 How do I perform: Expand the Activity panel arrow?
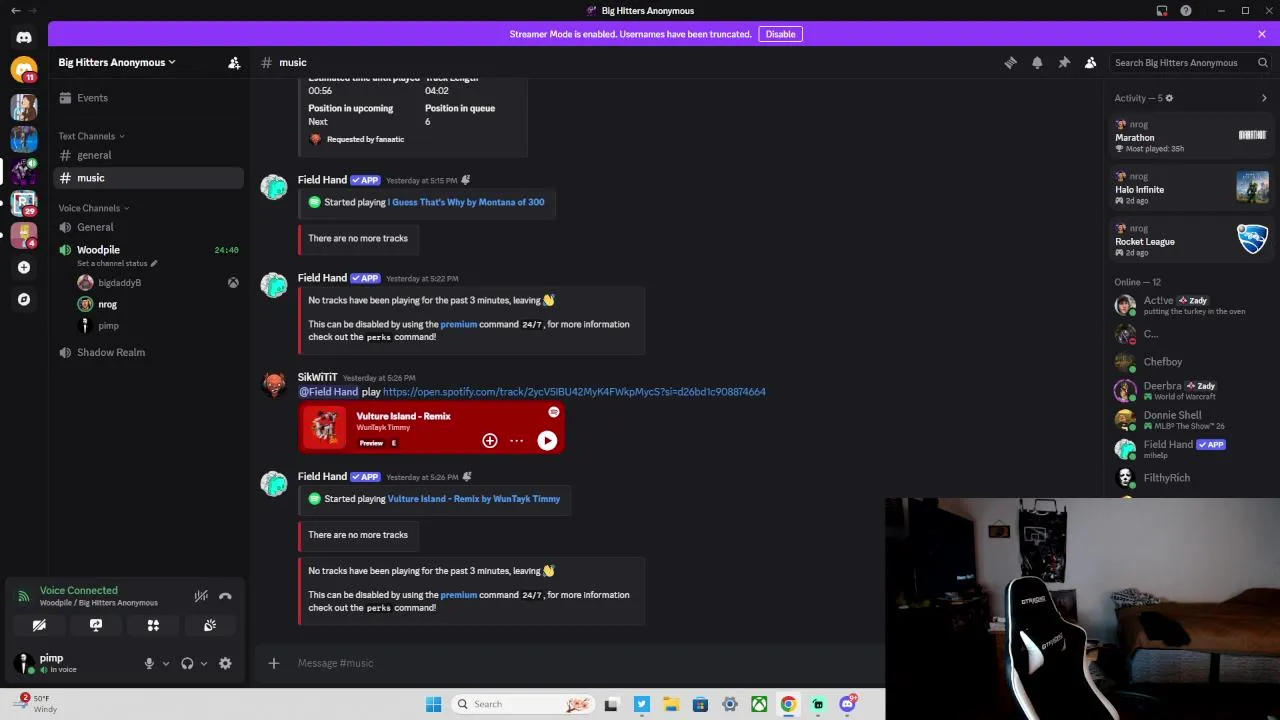[x=1264, y=98]
